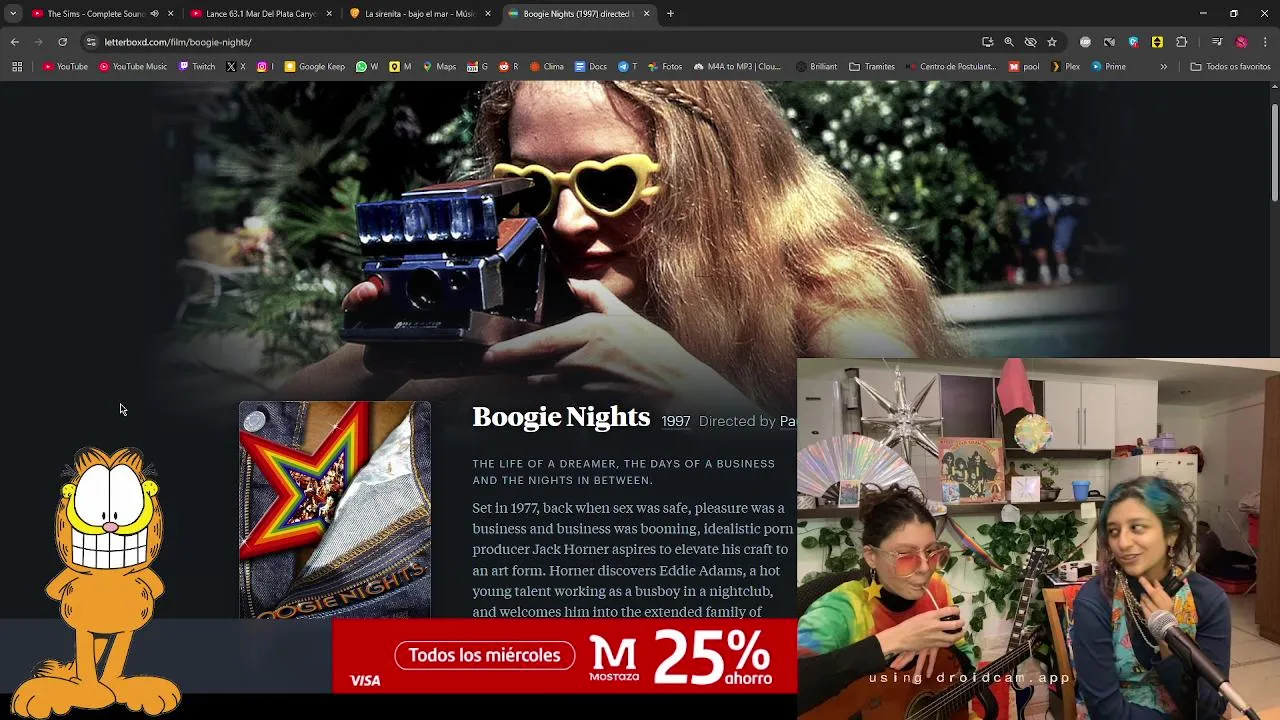
Task: Open the Extensions puzzle icon
Action: coord(1181,42)
